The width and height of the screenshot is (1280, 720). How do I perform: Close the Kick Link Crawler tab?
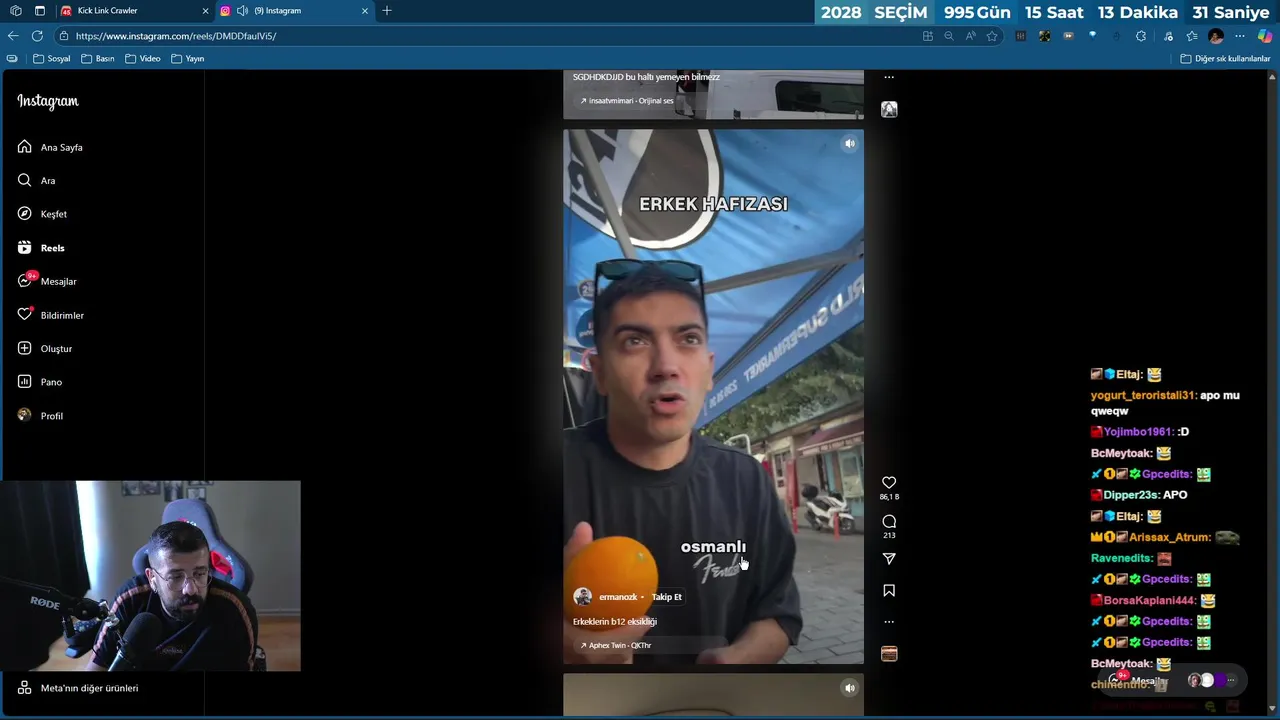pyautogui.click(x=205, y=11)
